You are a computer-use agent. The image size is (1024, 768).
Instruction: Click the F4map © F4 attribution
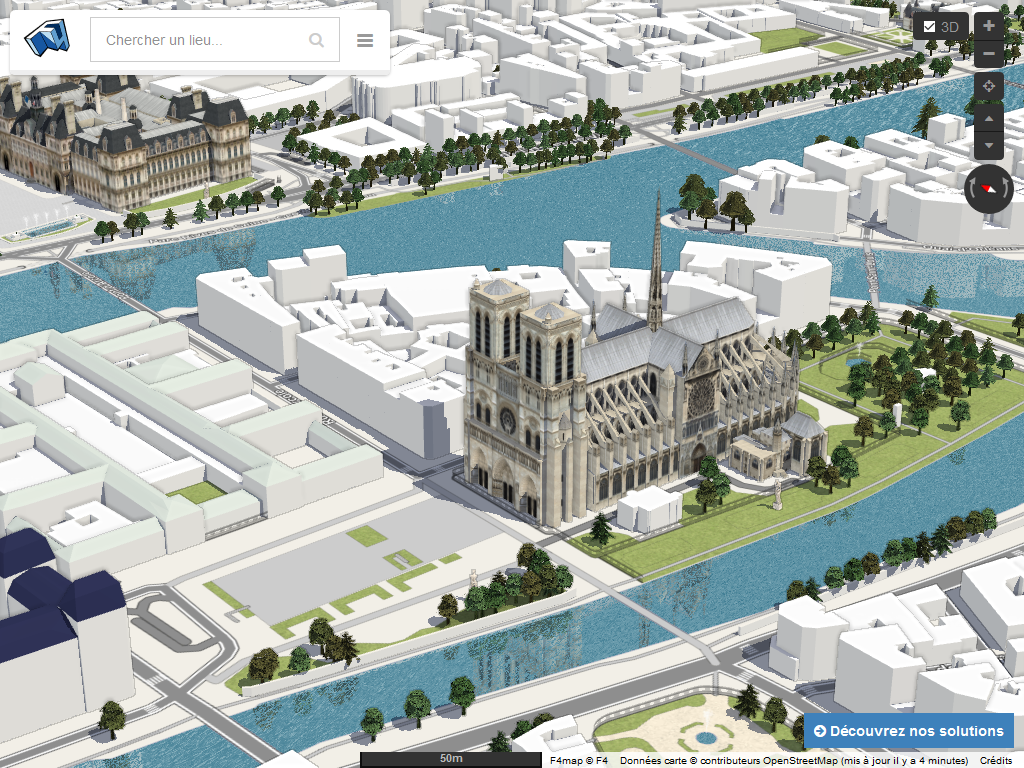578,760
